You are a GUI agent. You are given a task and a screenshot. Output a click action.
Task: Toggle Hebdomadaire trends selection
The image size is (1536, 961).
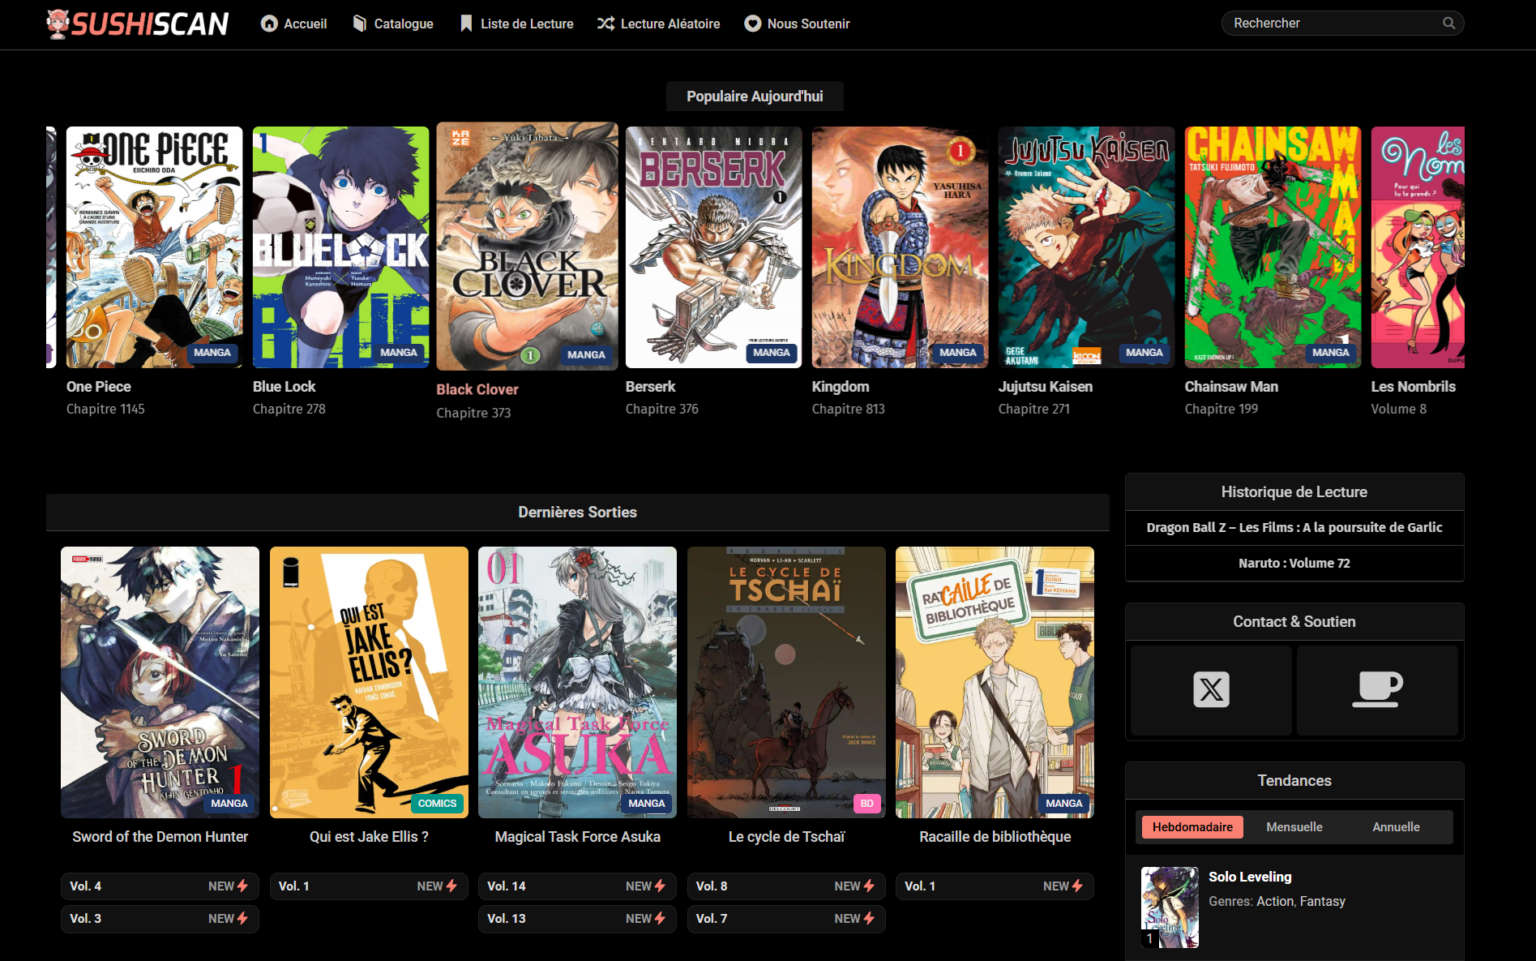(1192, 827)
